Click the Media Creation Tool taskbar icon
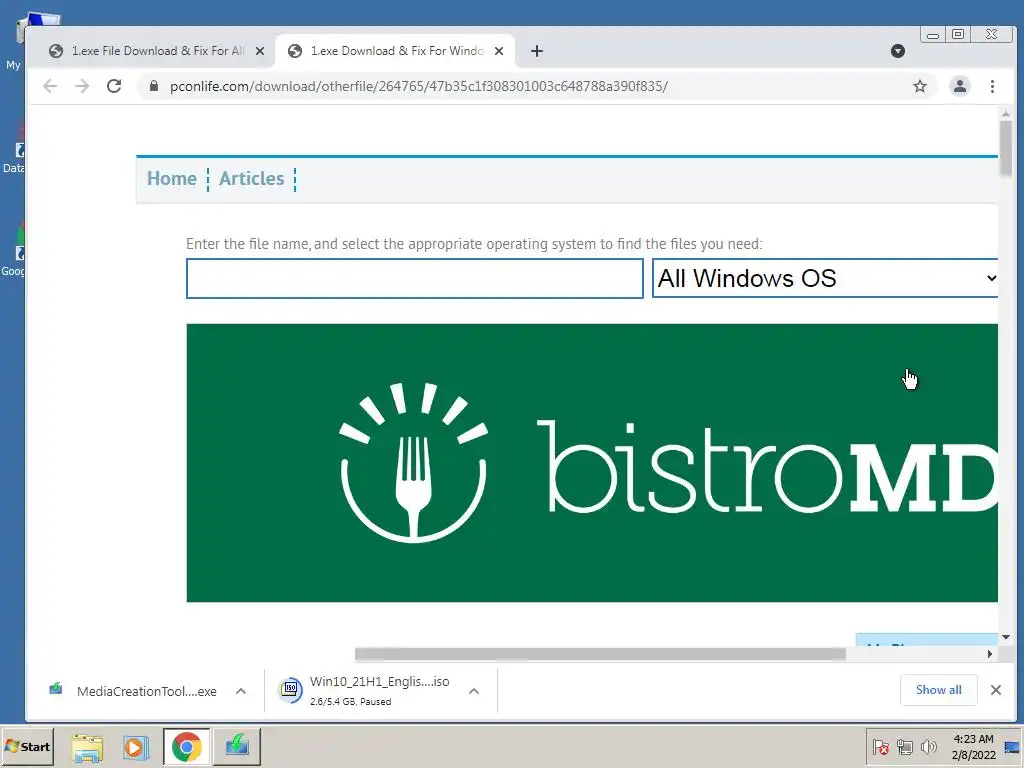The image size is (1024, 768). [237, 746]
